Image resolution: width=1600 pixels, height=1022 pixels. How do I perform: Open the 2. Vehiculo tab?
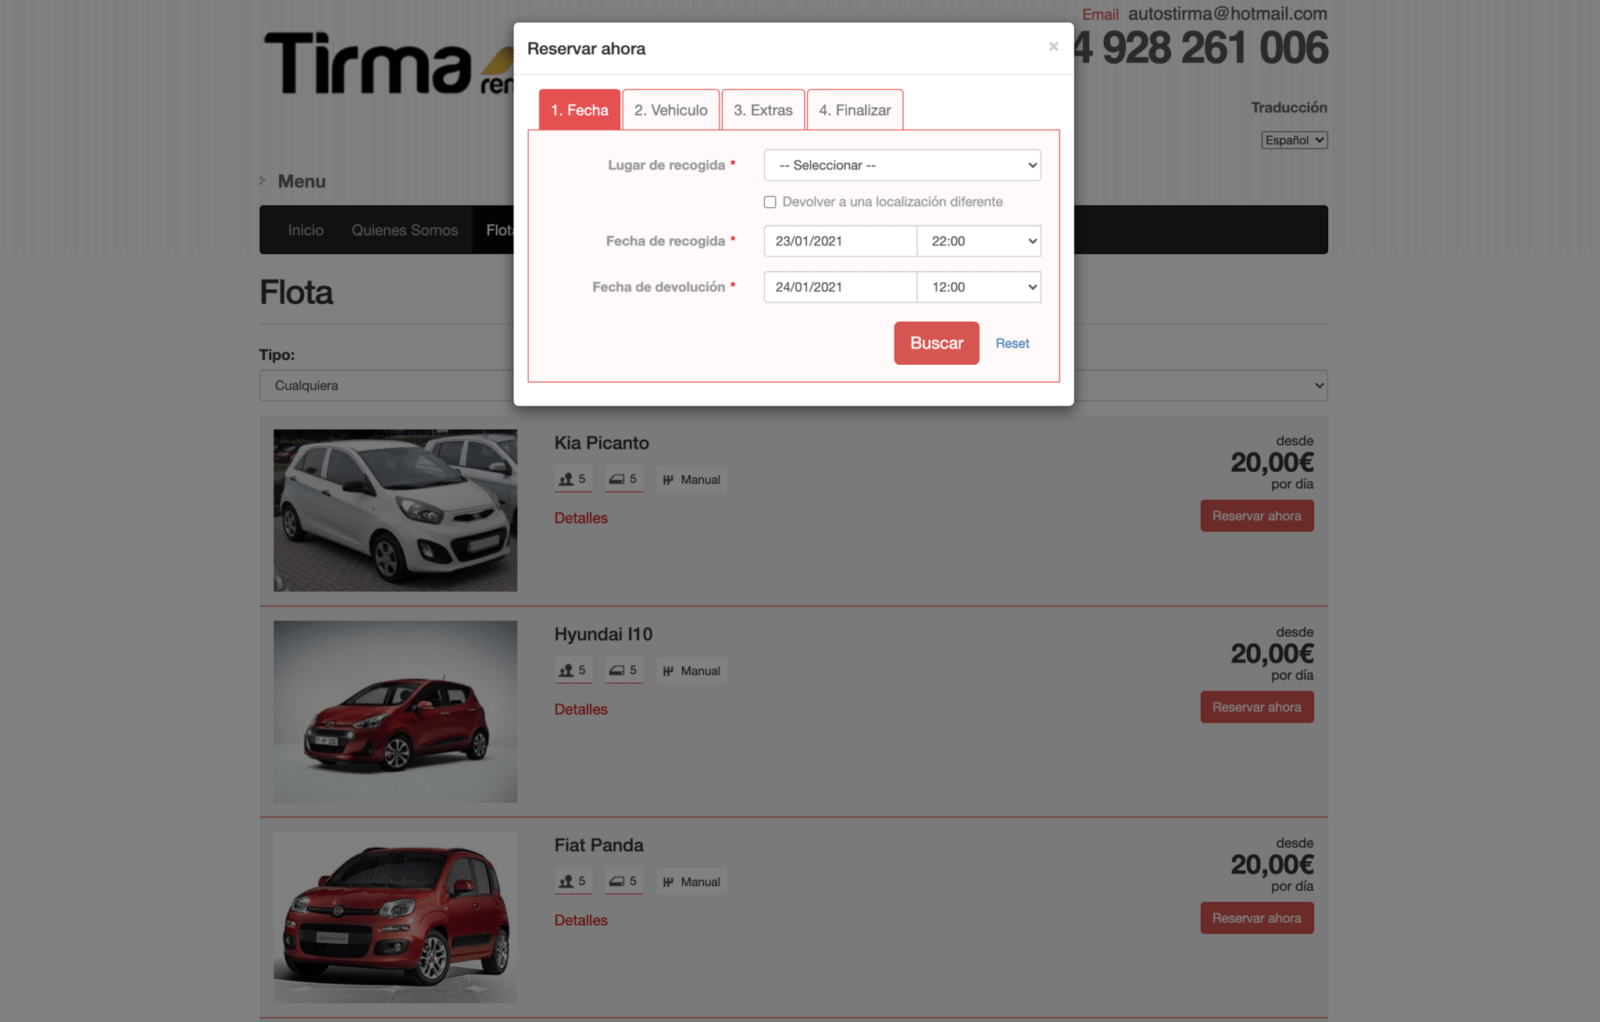(671, 110)
